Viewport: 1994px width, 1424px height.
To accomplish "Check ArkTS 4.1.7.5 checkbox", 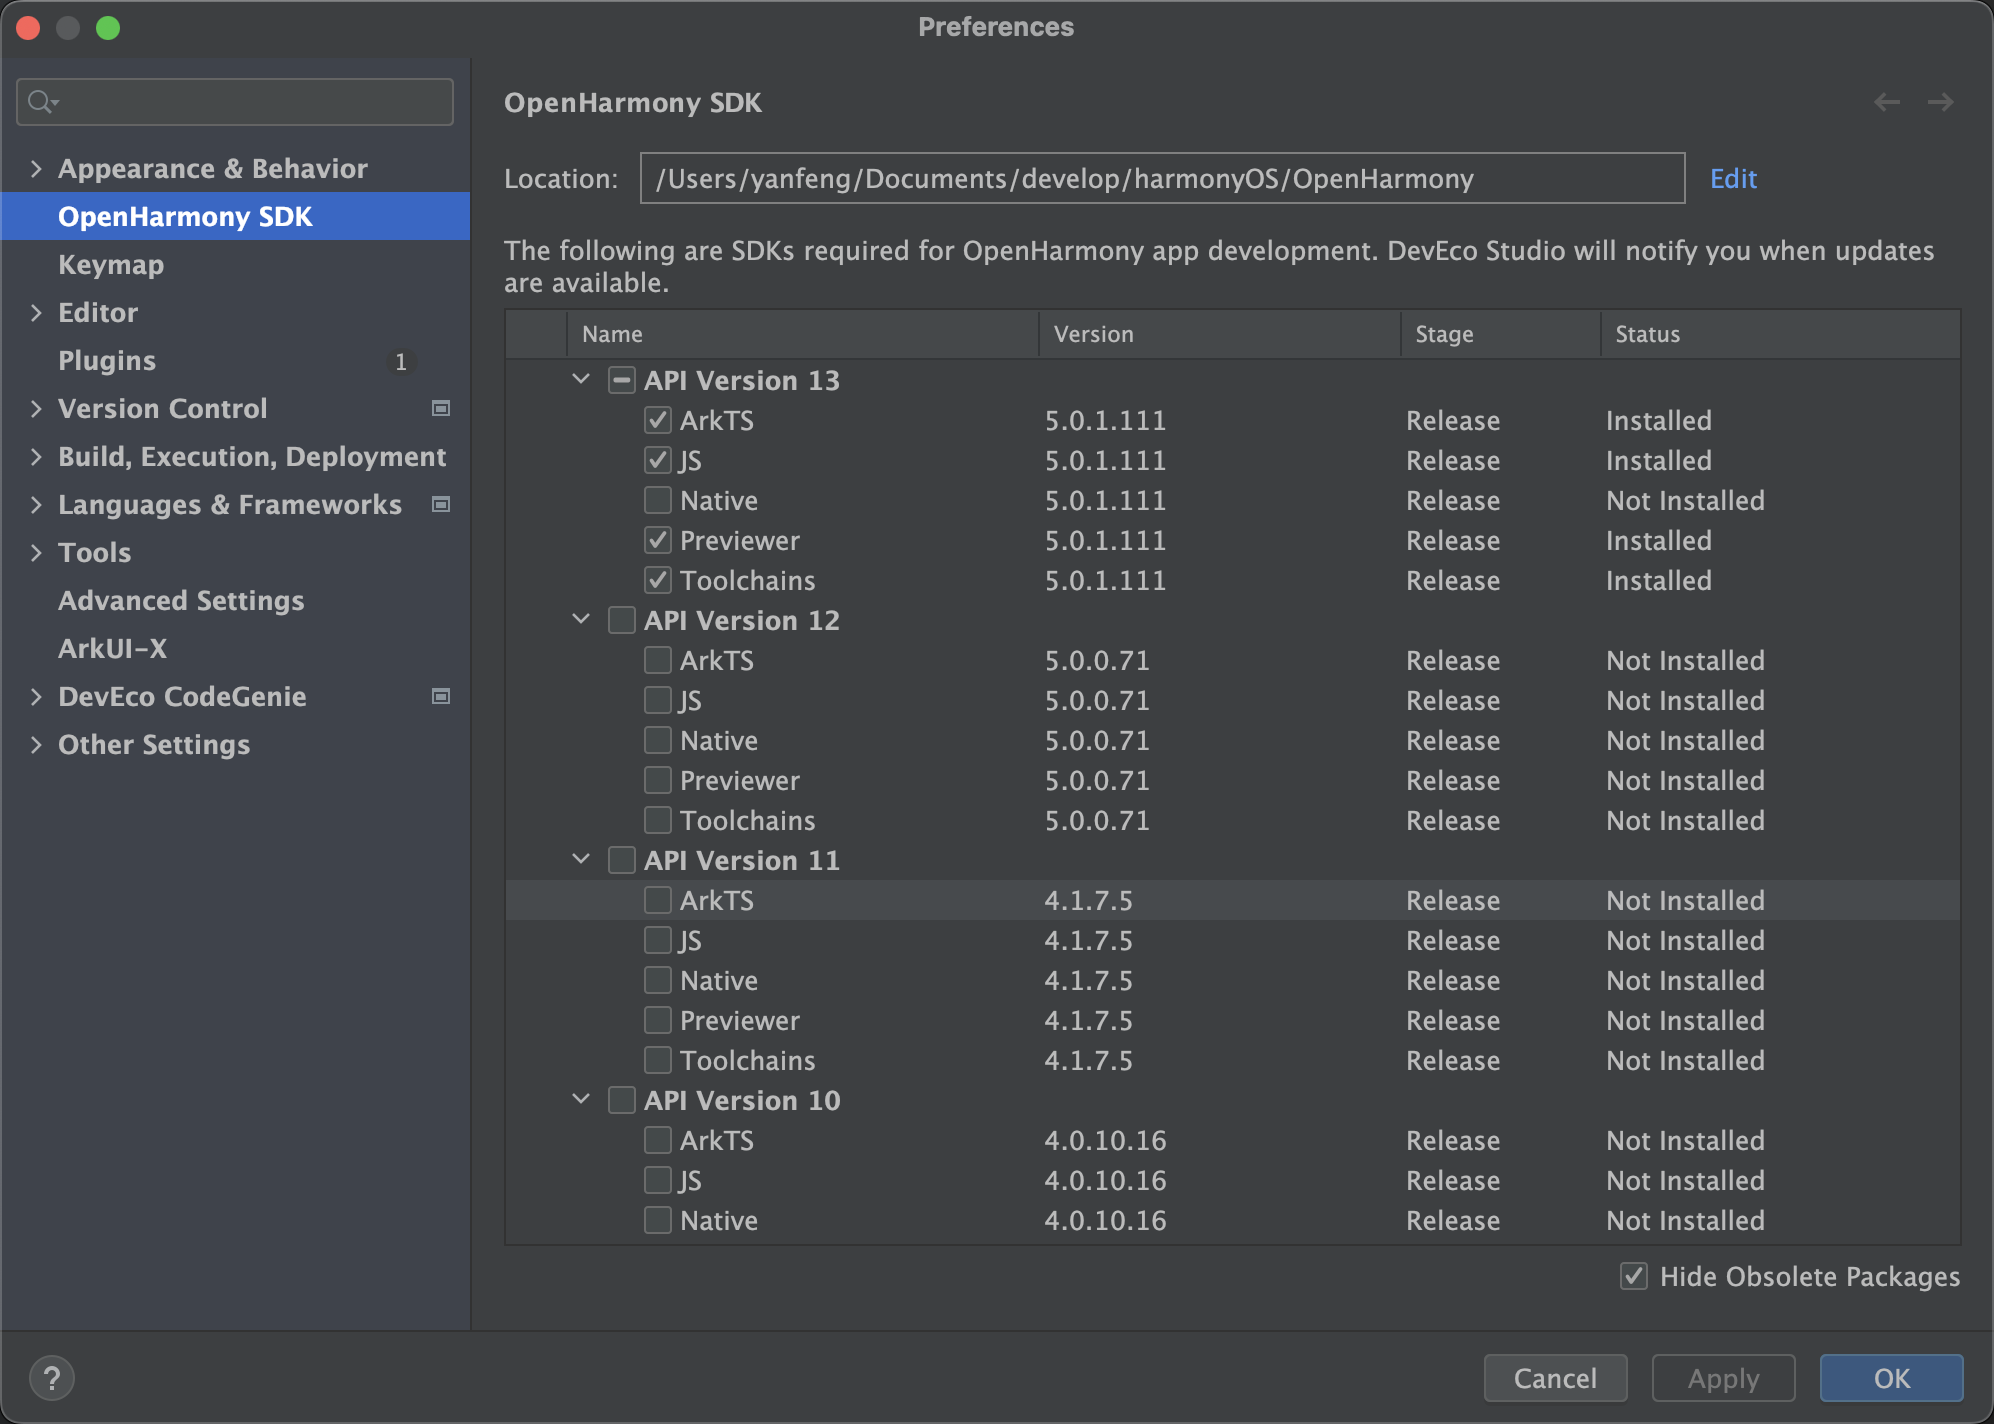I will pos(658,900).
